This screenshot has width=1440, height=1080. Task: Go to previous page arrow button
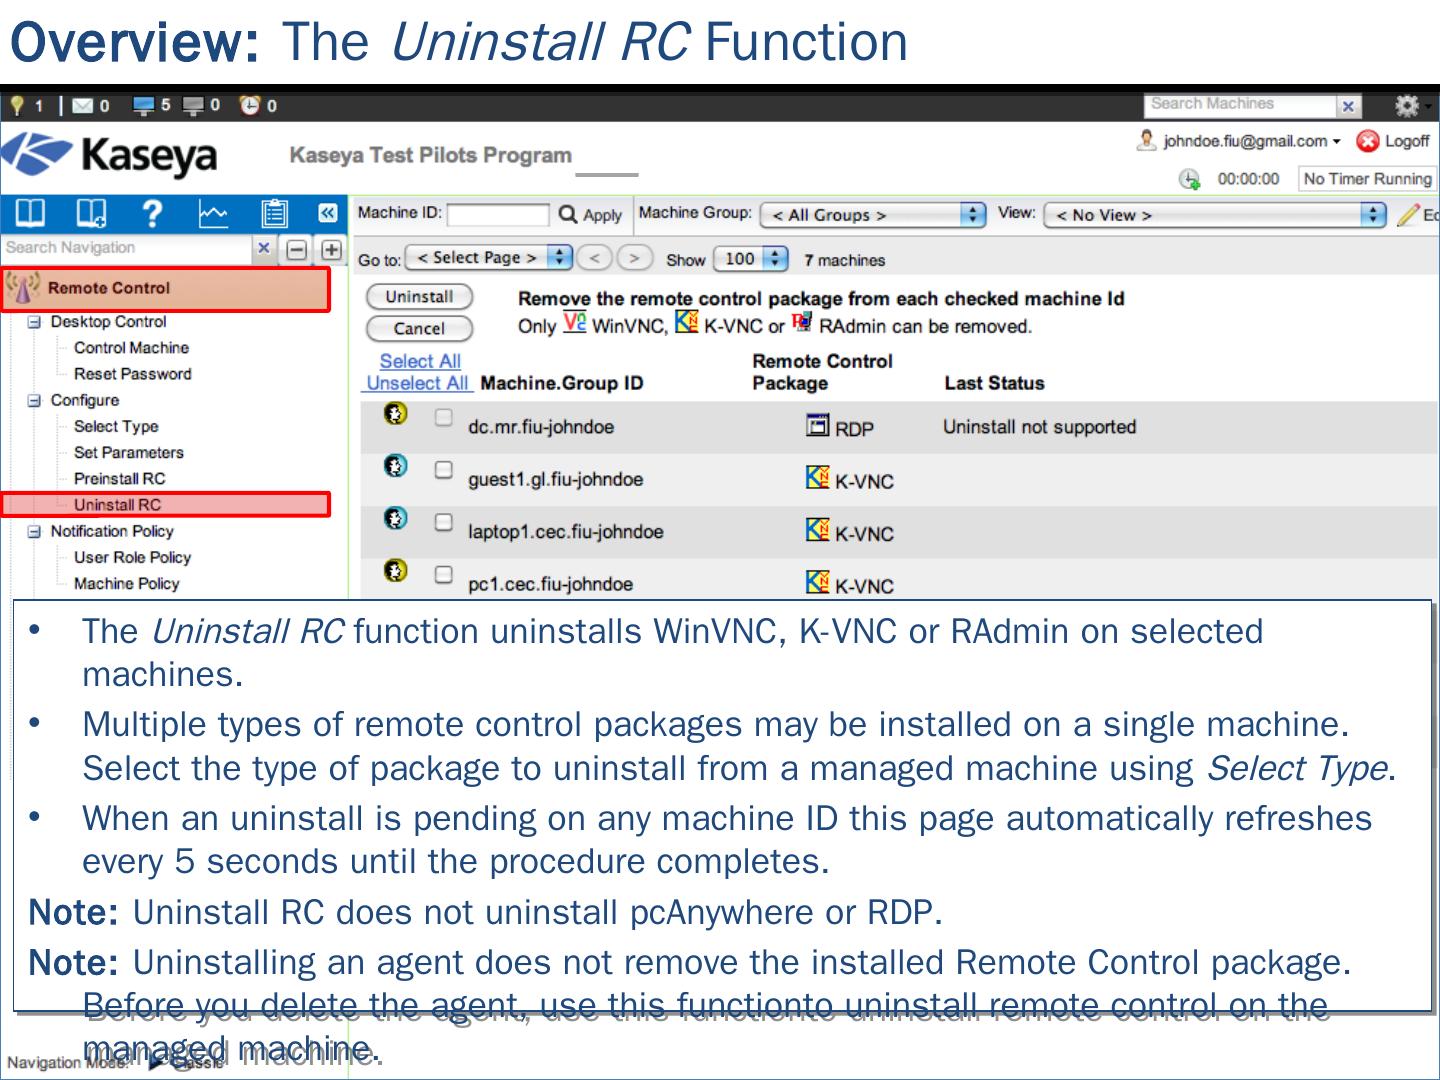(594, 258)
